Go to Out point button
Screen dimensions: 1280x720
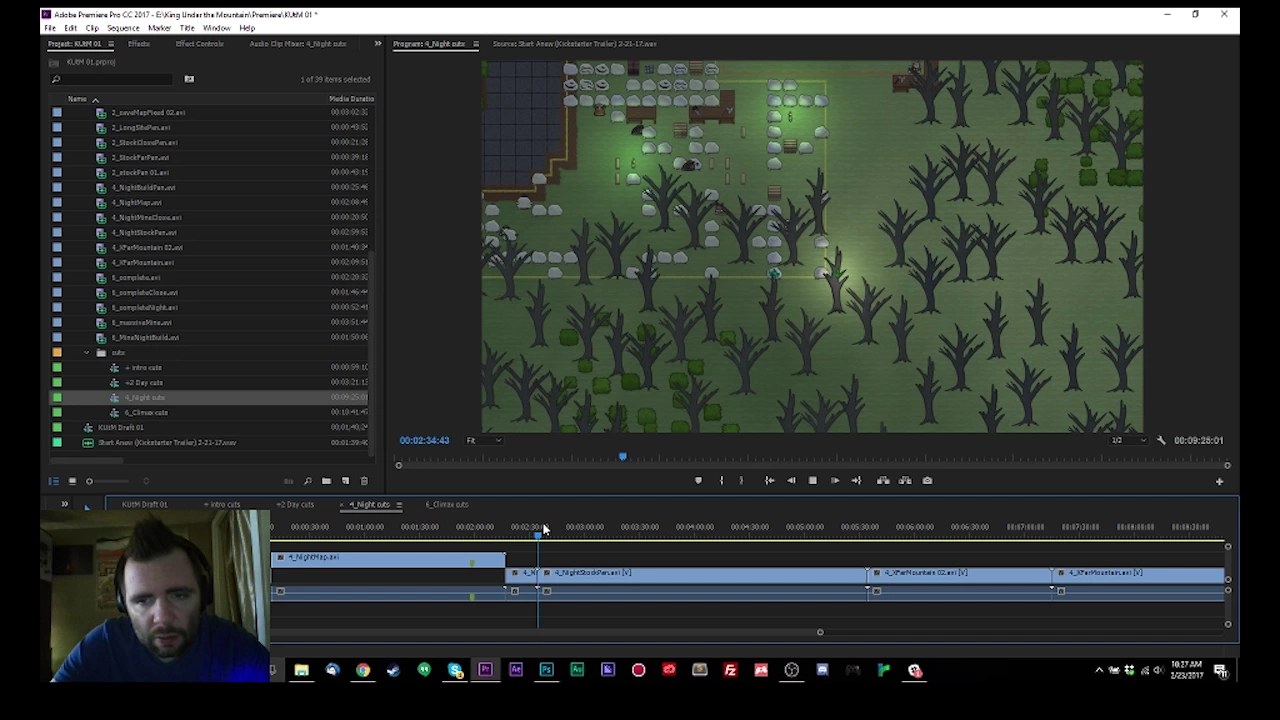856,481
